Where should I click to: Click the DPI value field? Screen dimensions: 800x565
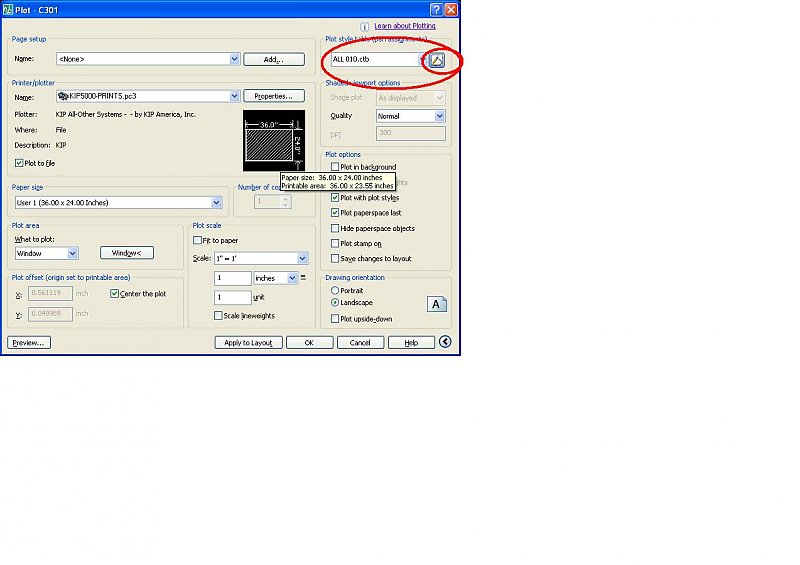(411, 133)
